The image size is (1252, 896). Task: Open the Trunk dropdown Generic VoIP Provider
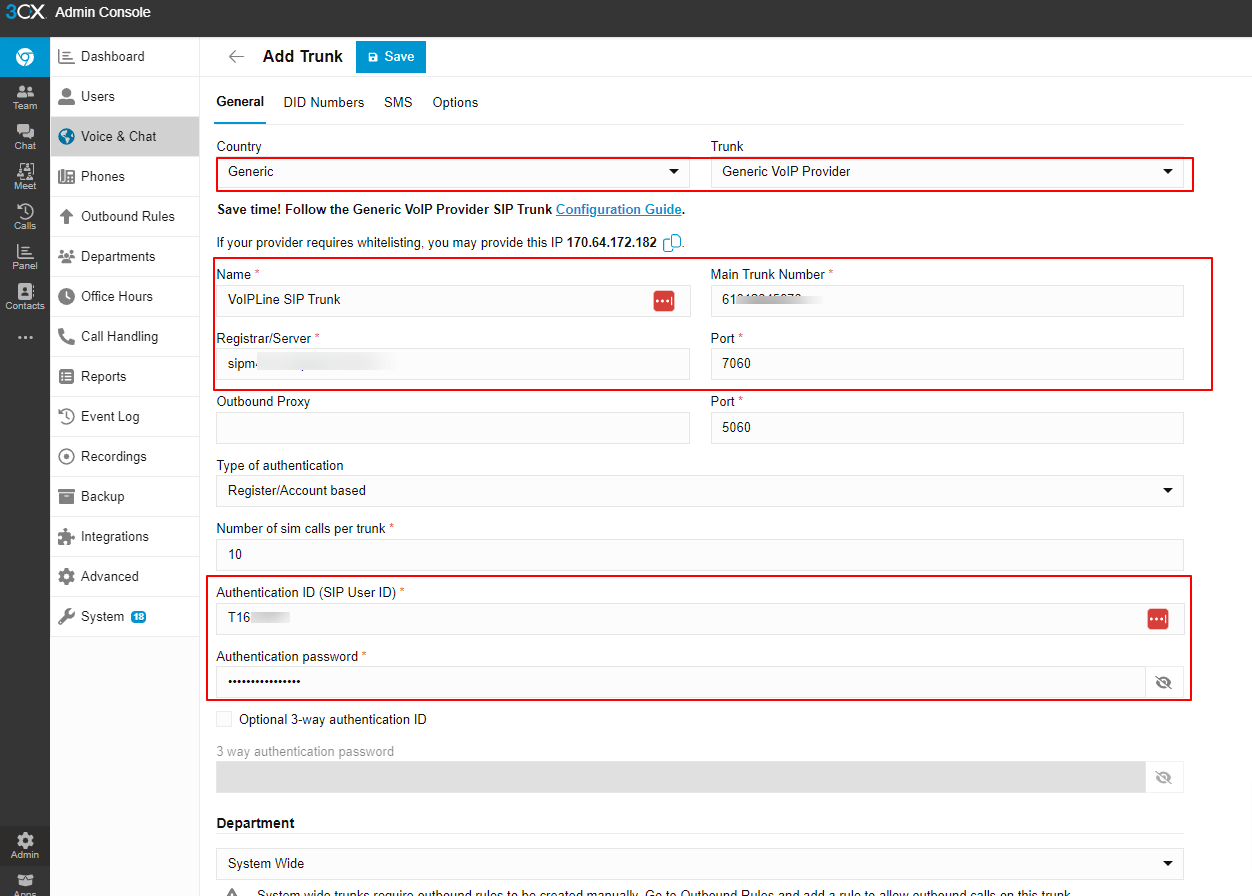tap(947, 172)
